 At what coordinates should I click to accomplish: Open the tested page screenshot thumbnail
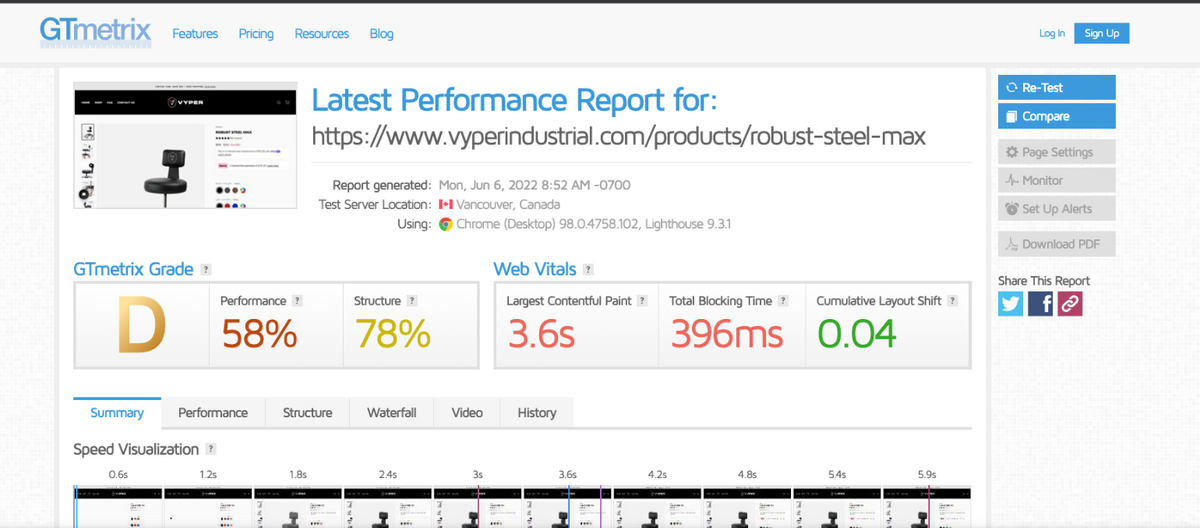pyautogui.click(x=185, y=145)
